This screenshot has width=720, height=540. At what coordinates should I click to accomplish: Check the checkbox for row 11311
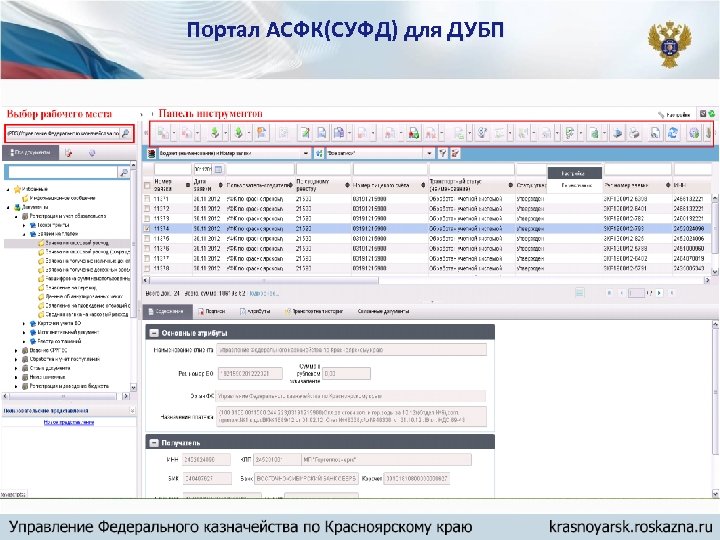[147, 199]
